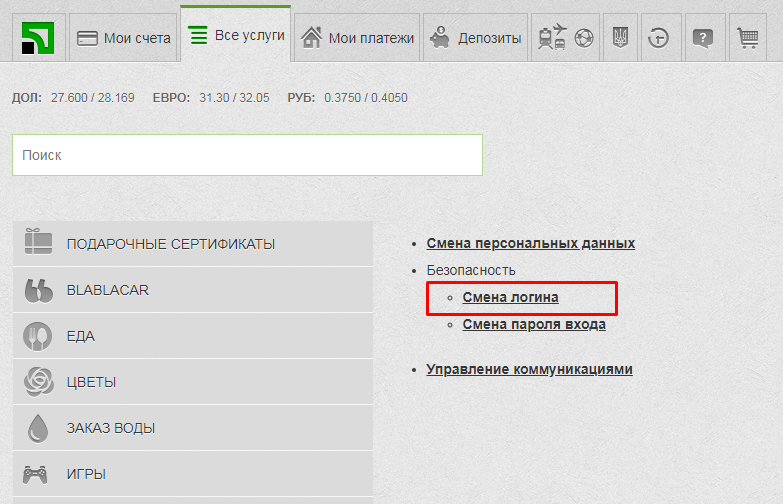Click the BlaBlaCar quotes icon
Screen dimensions: 783x504
(x=38, y=291)
